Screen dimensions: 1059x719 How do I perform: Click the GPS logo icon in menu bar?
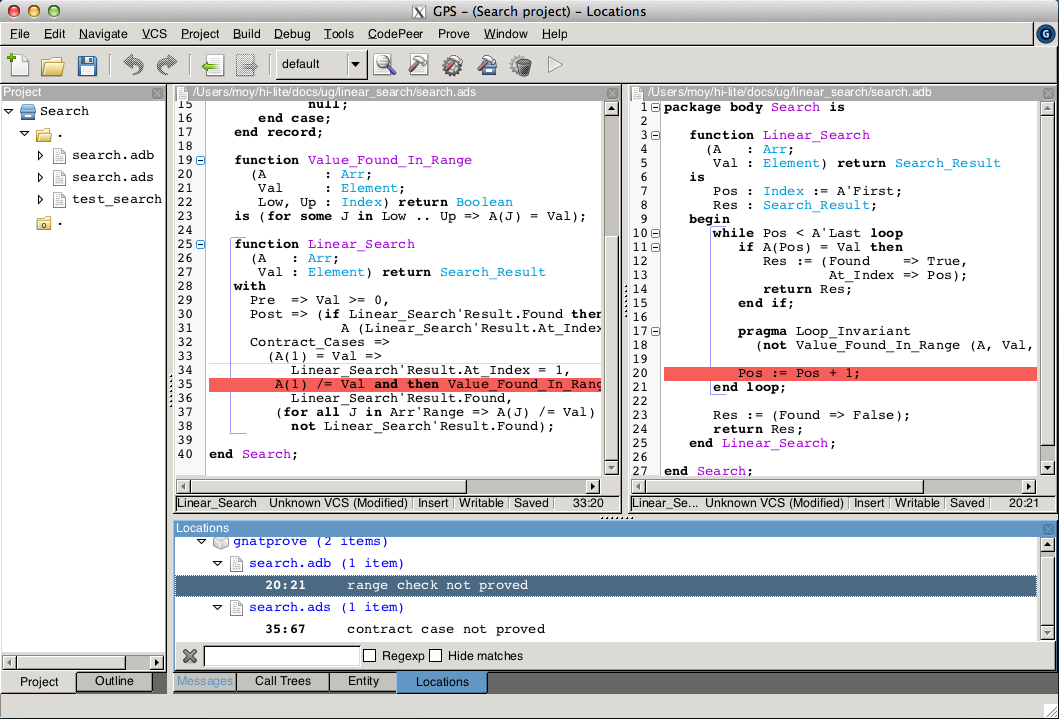pyautogui.click(x=1045, y=34)
